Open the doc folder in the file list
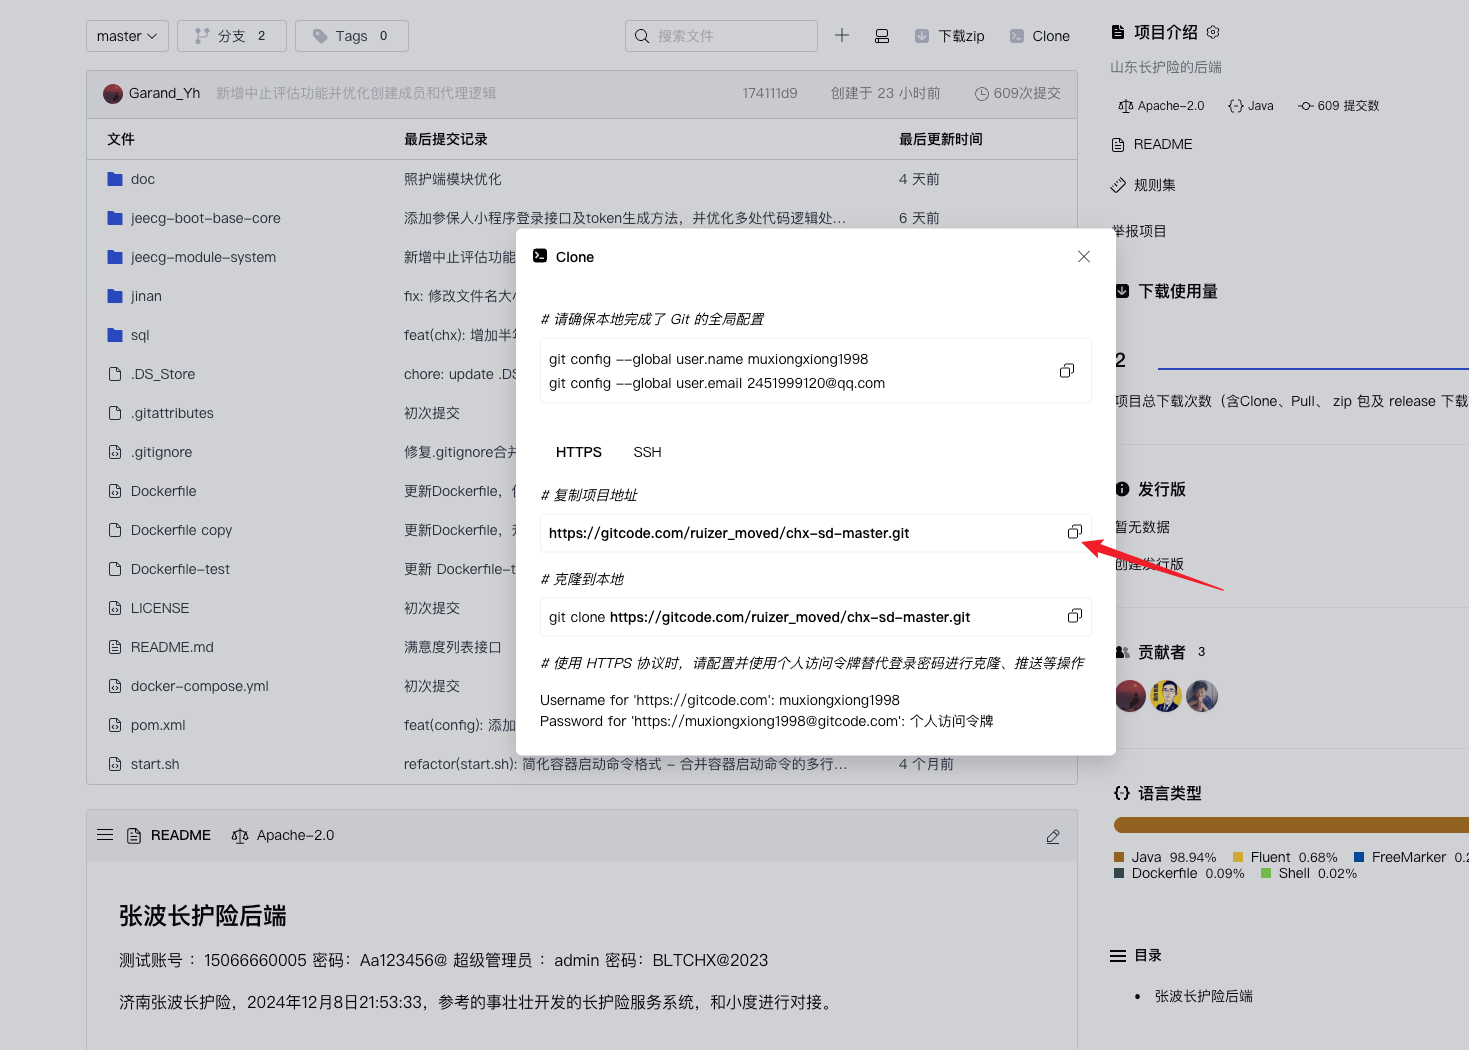 coord(142,178)
